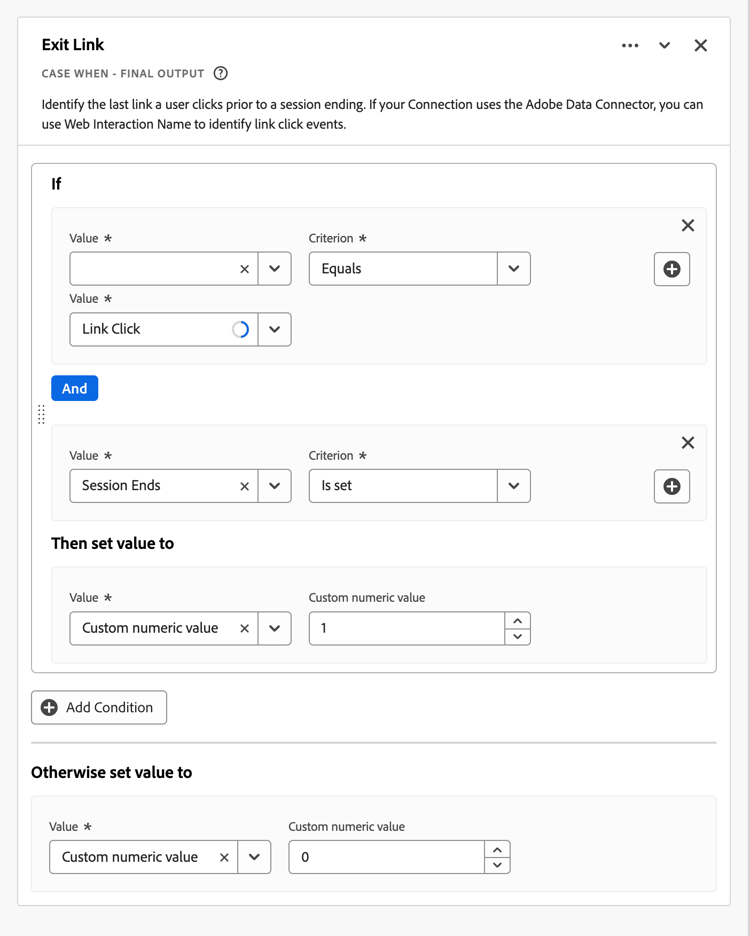Open the Equals criterion dropdown
750x936 pixels.
click(514, 269)
